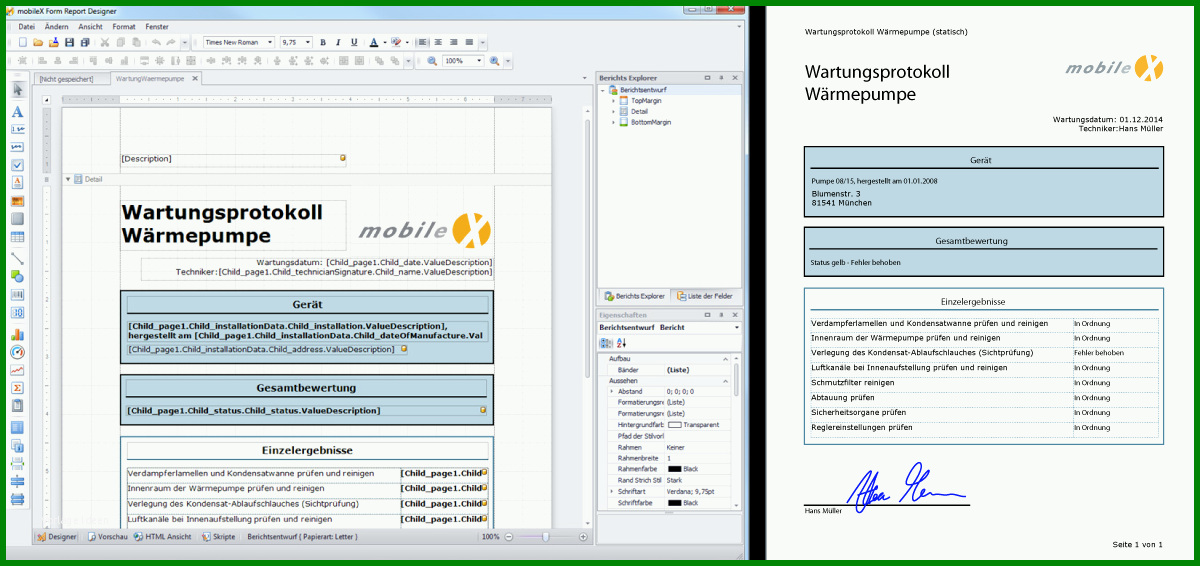Image resolution: width=1200 pixels, height=566 pixels.
Task: Pick the check box control tool
Action: [x=17, y=165]
